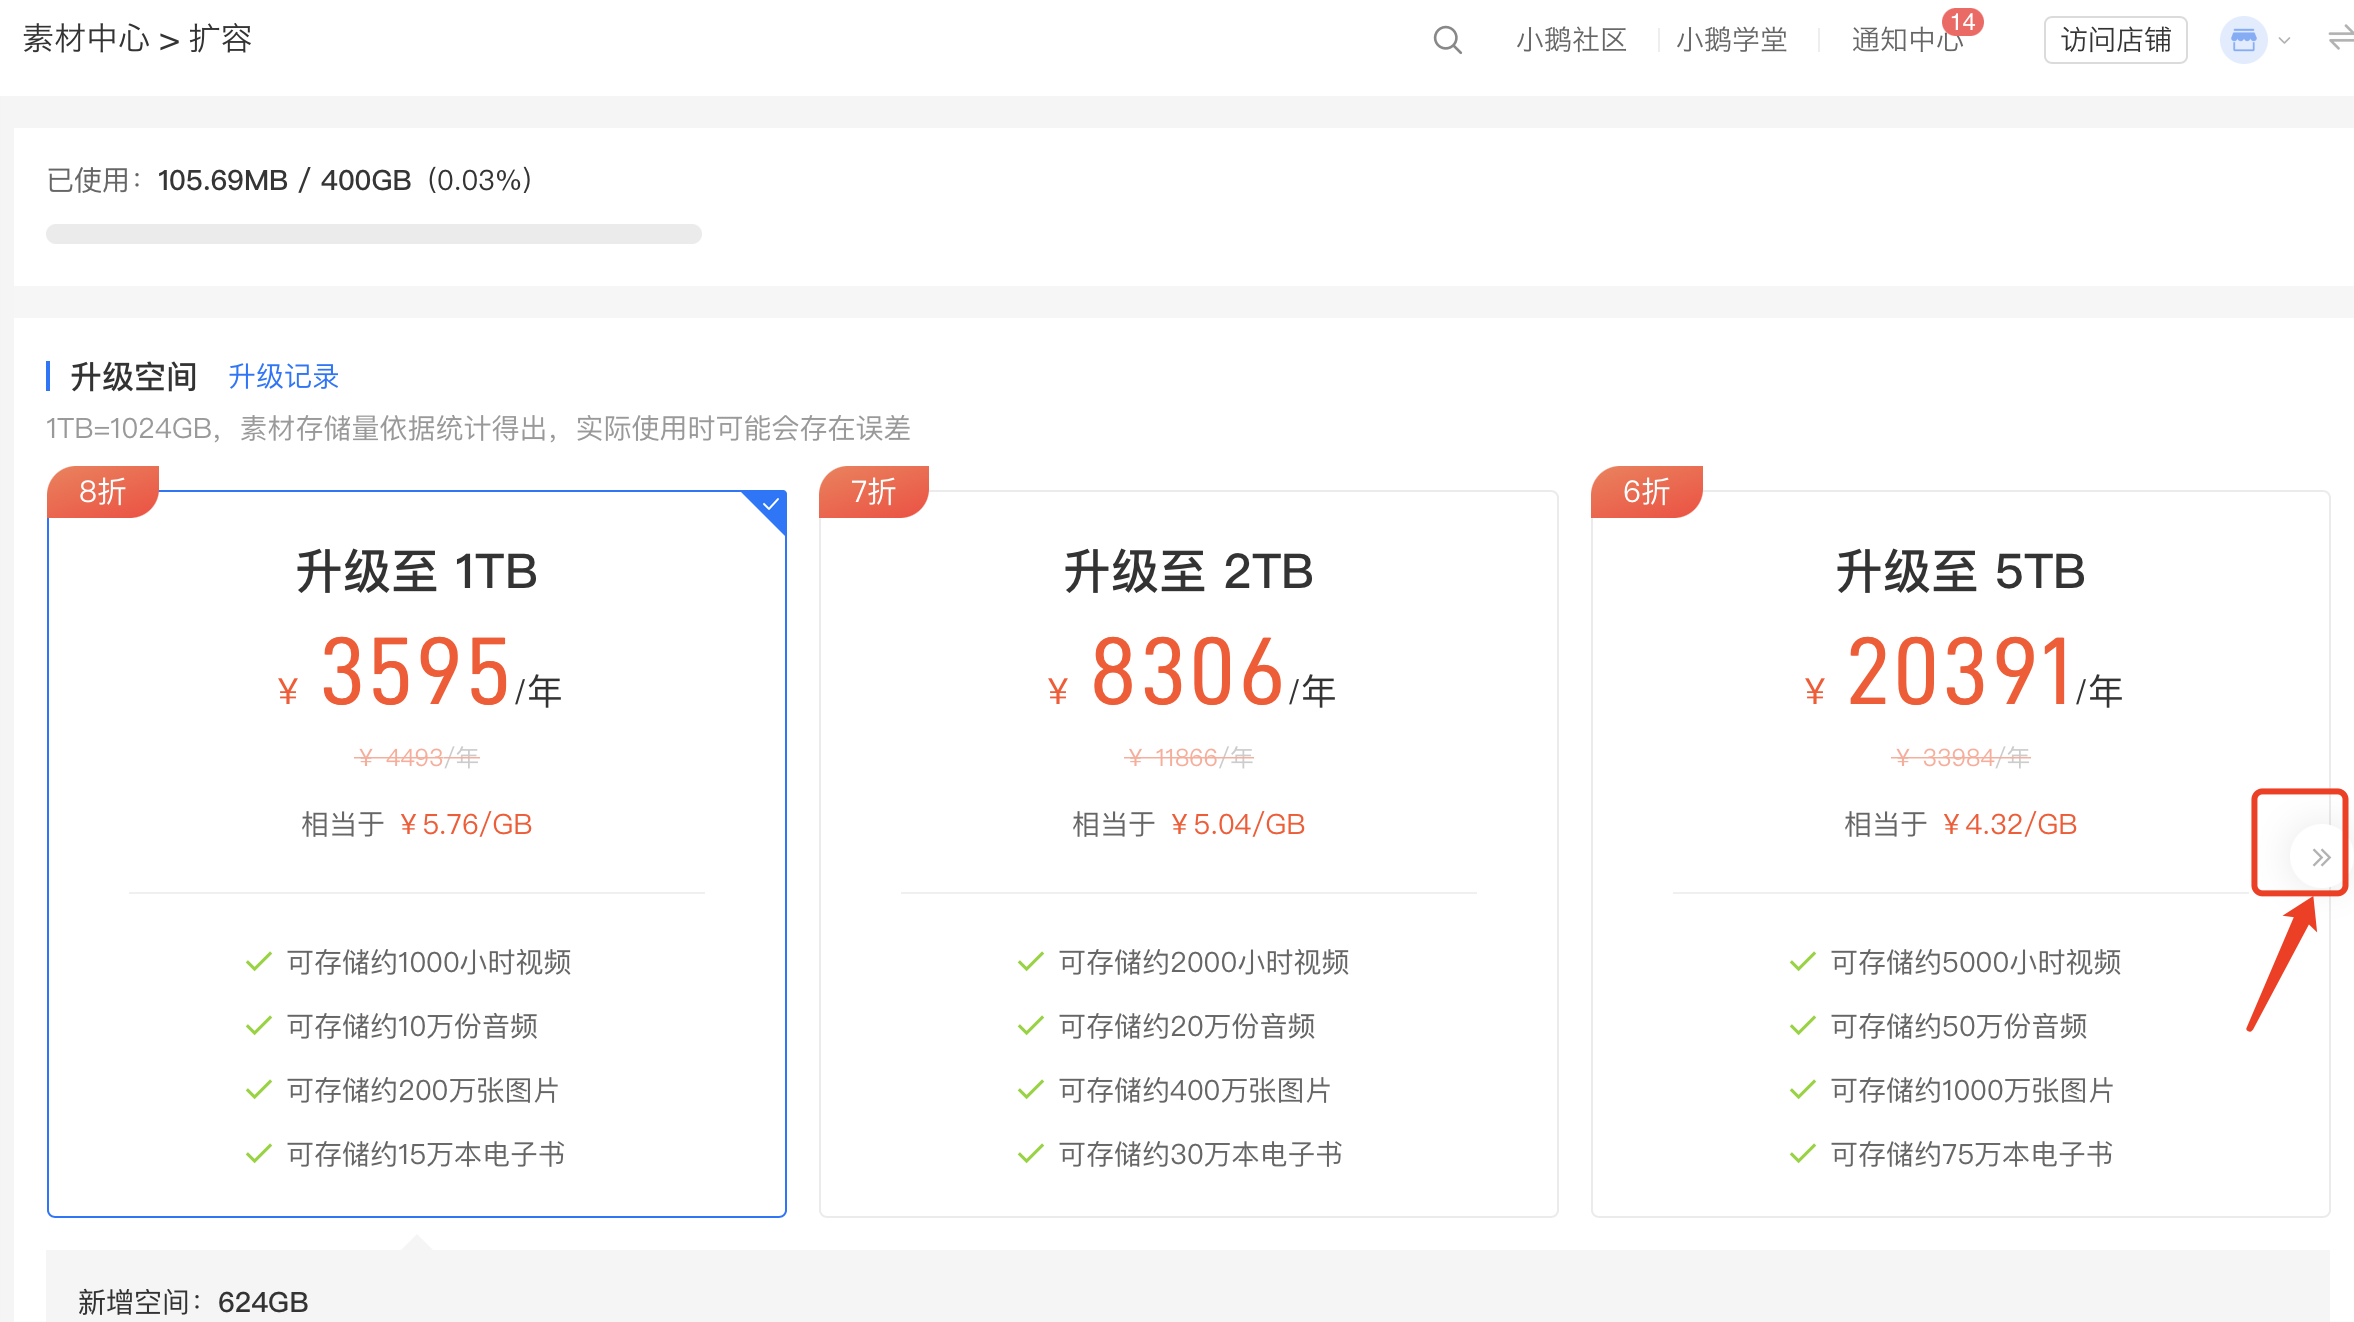This screenshot has width=2354, height=1322.
Task: Open 通知中心 notifications
Action: [x=1906, y=40]
